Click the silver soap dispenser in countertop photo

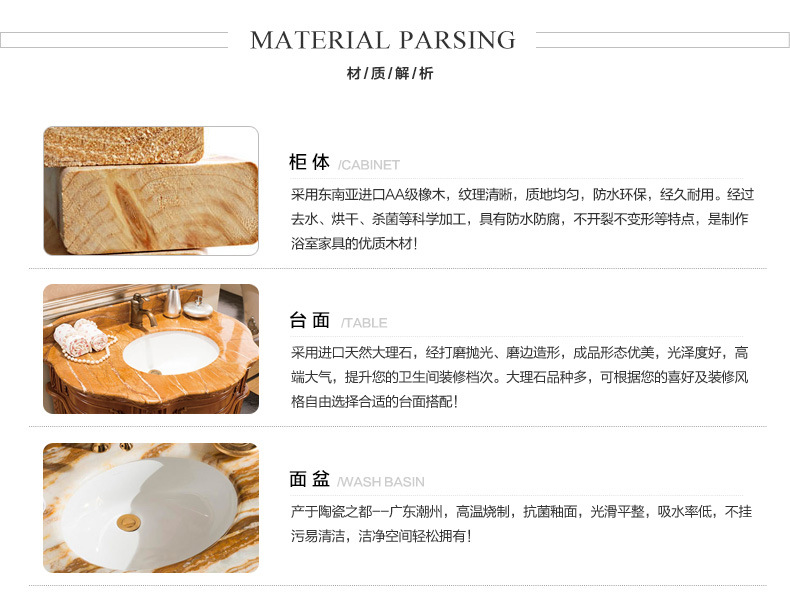pyautogui.click(x=173, y=301)
